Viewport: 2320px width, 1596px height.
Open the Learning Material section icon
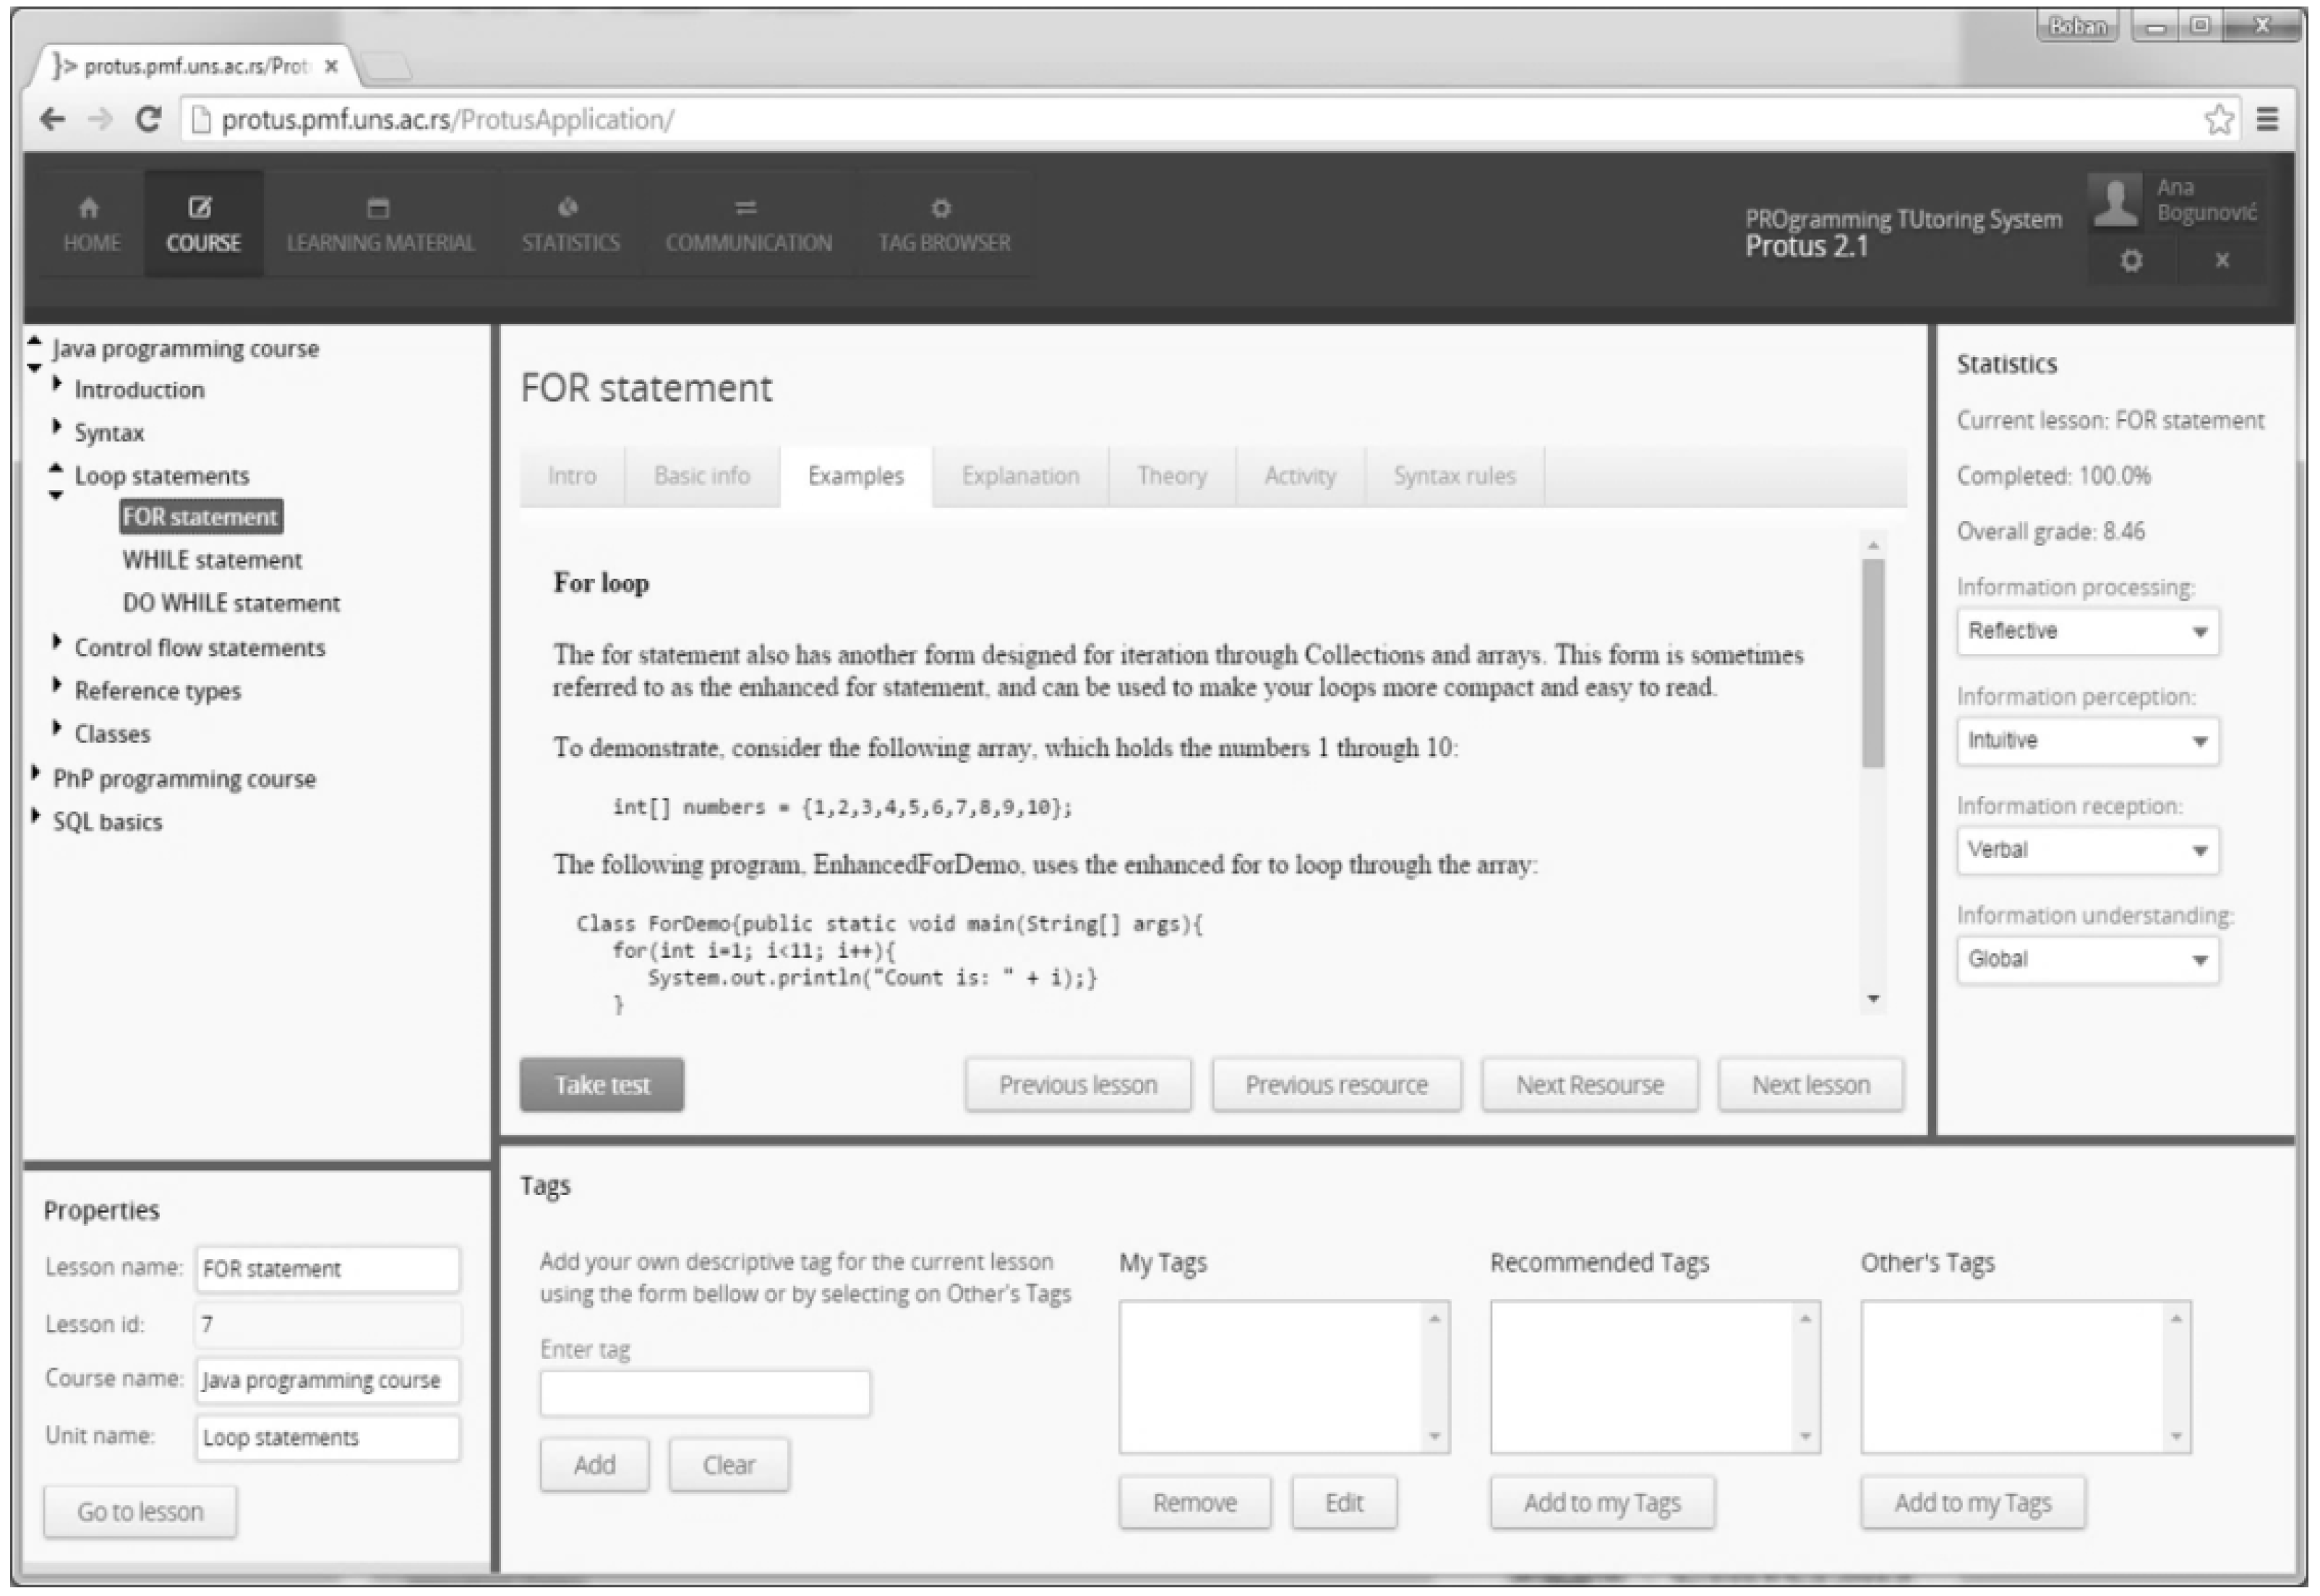(x=378, y=208)
